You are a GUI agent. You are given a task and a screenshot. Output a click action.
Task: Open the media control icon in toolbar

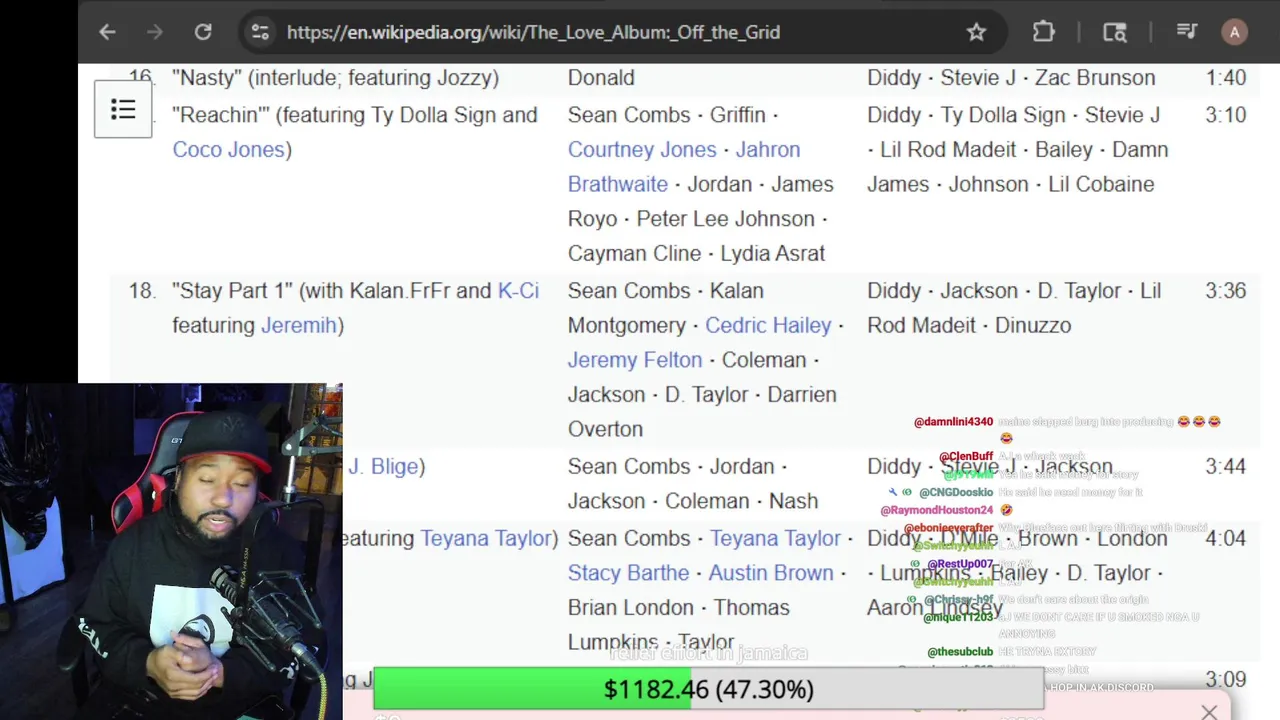tap(1187, 32)
